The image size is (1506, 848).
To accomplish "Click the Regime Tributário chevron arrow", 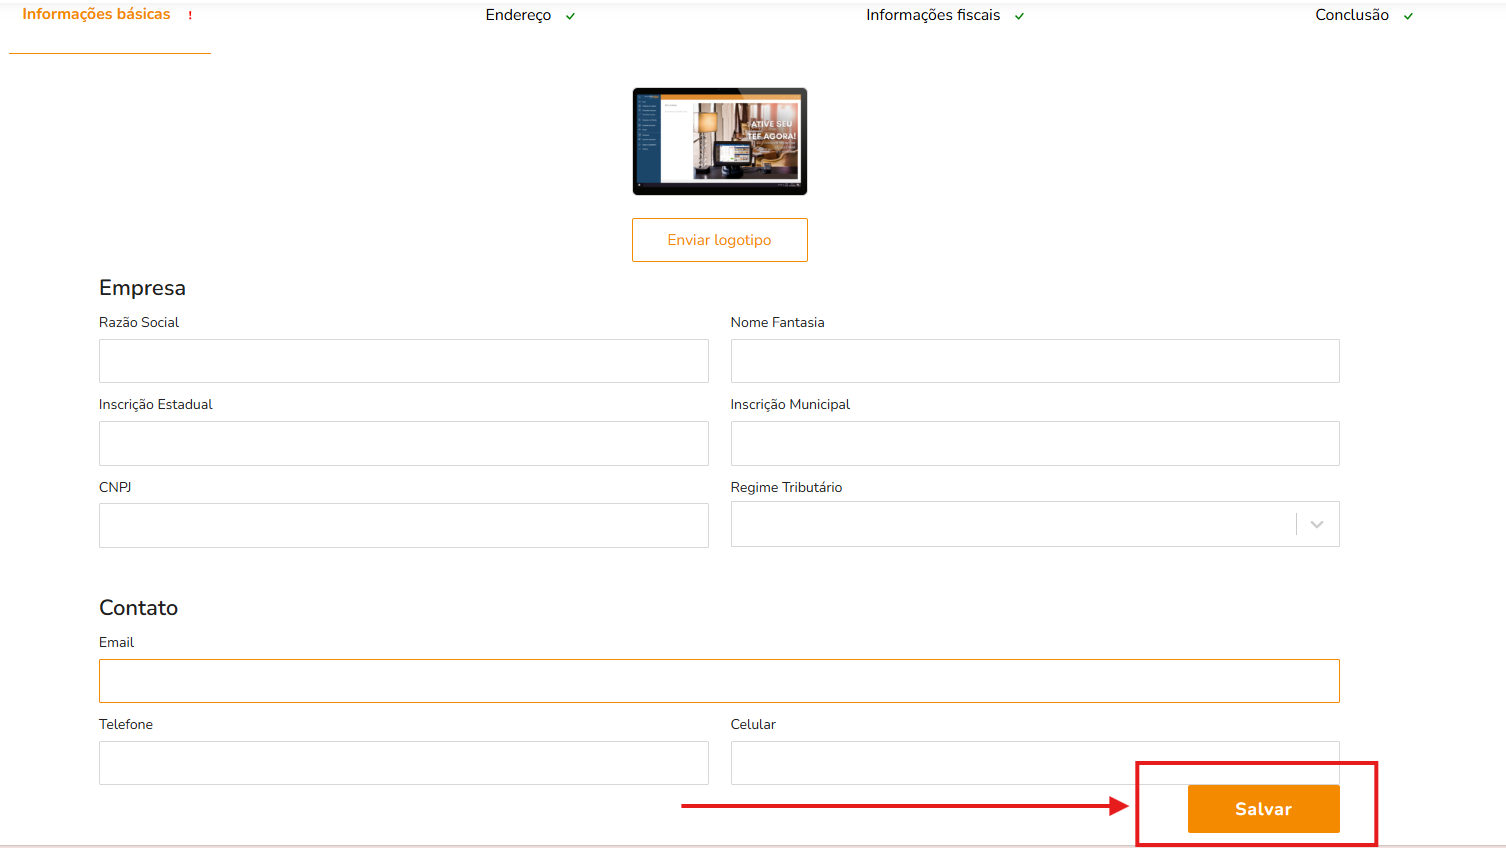I will click(x=1317, y=524).
